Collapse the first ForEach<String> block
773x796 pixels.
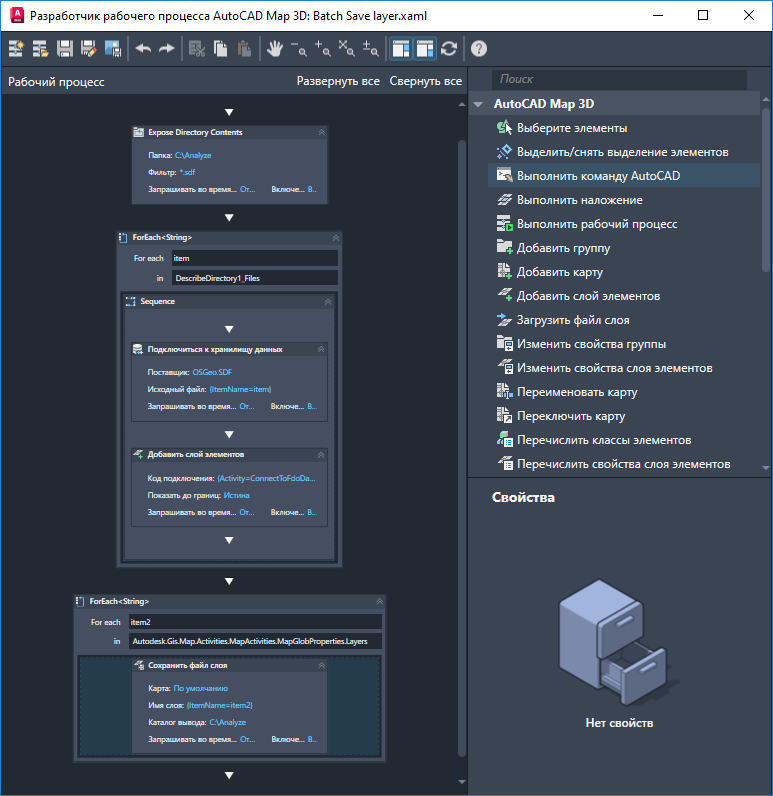point(335,238)
